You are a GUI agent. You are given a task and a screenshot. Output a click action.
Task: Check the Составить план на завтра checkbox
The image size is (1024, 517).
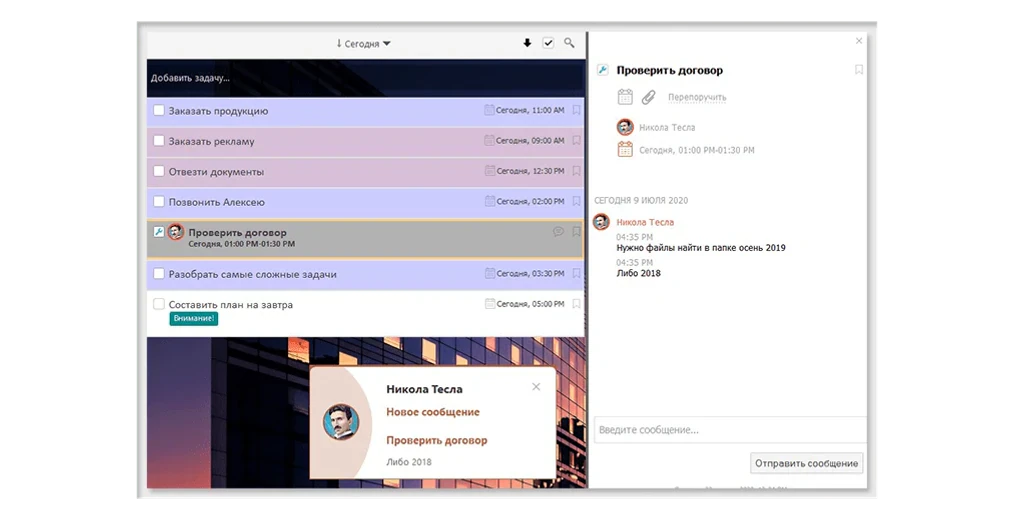[159, 304]
